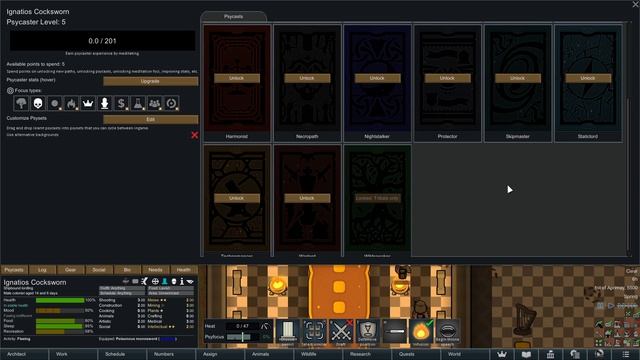Open the menu lines icon in bottom bar
The image size is (640, 360).
626,354
